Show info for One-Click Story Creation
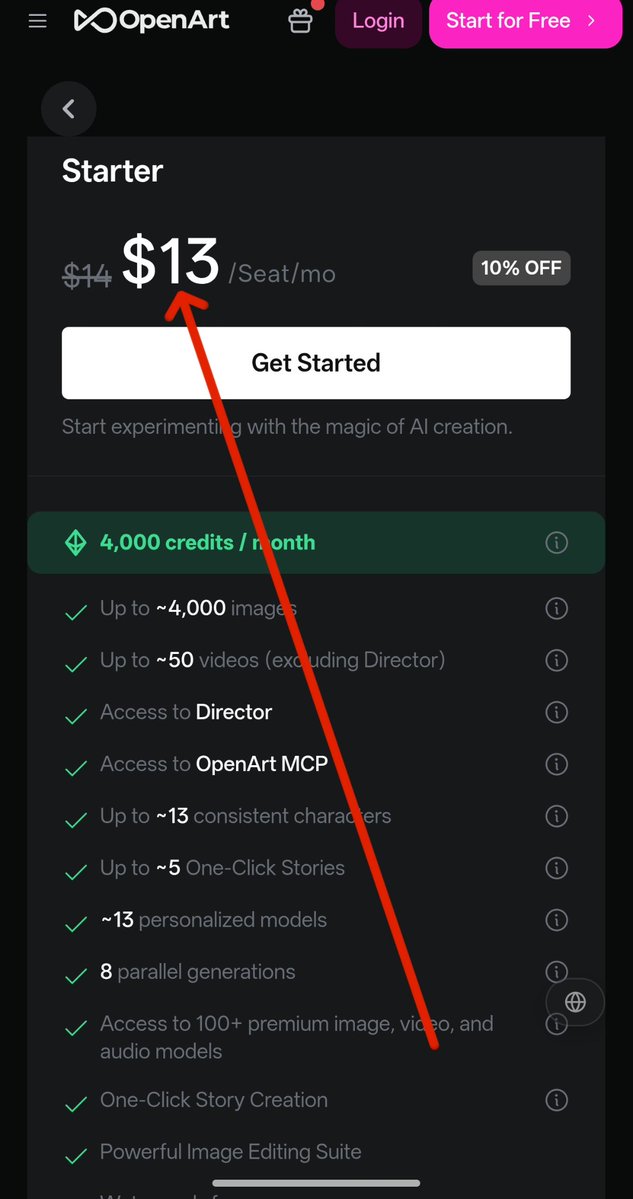The image size is (633, 1199). 557,1100
